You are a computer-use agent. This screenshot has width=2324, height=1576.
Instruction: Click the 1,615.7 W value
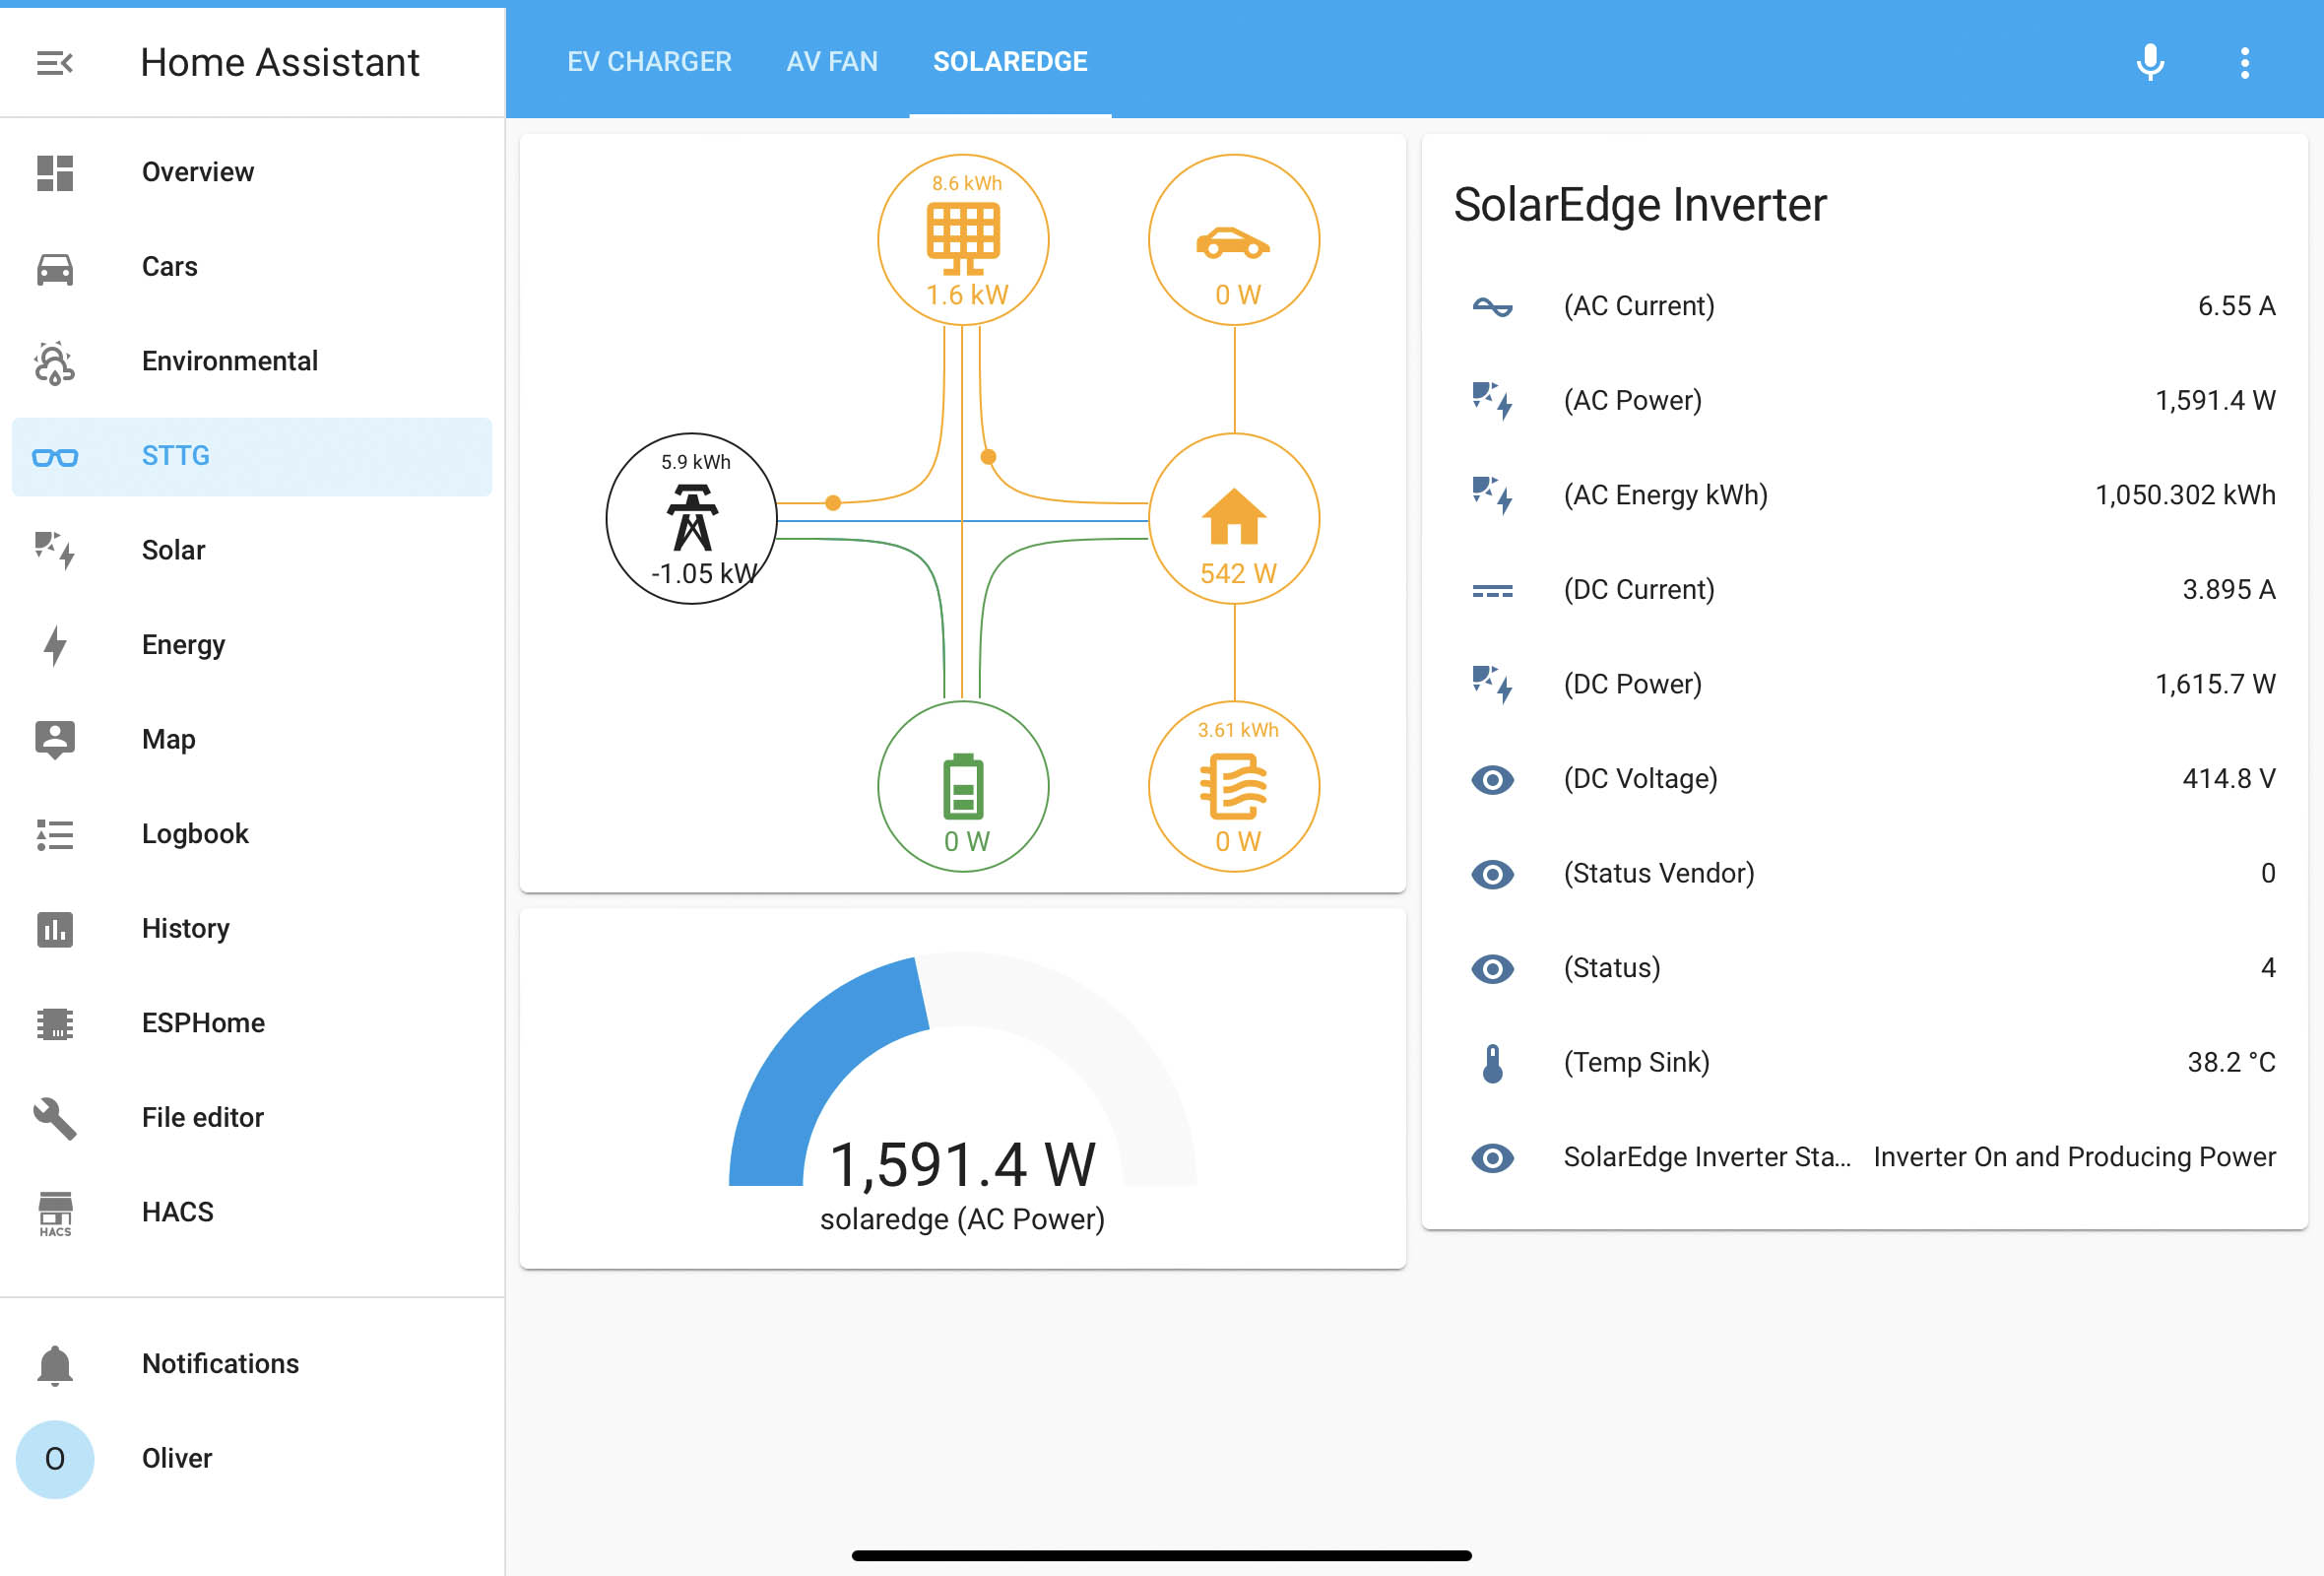coord(2215,684)
